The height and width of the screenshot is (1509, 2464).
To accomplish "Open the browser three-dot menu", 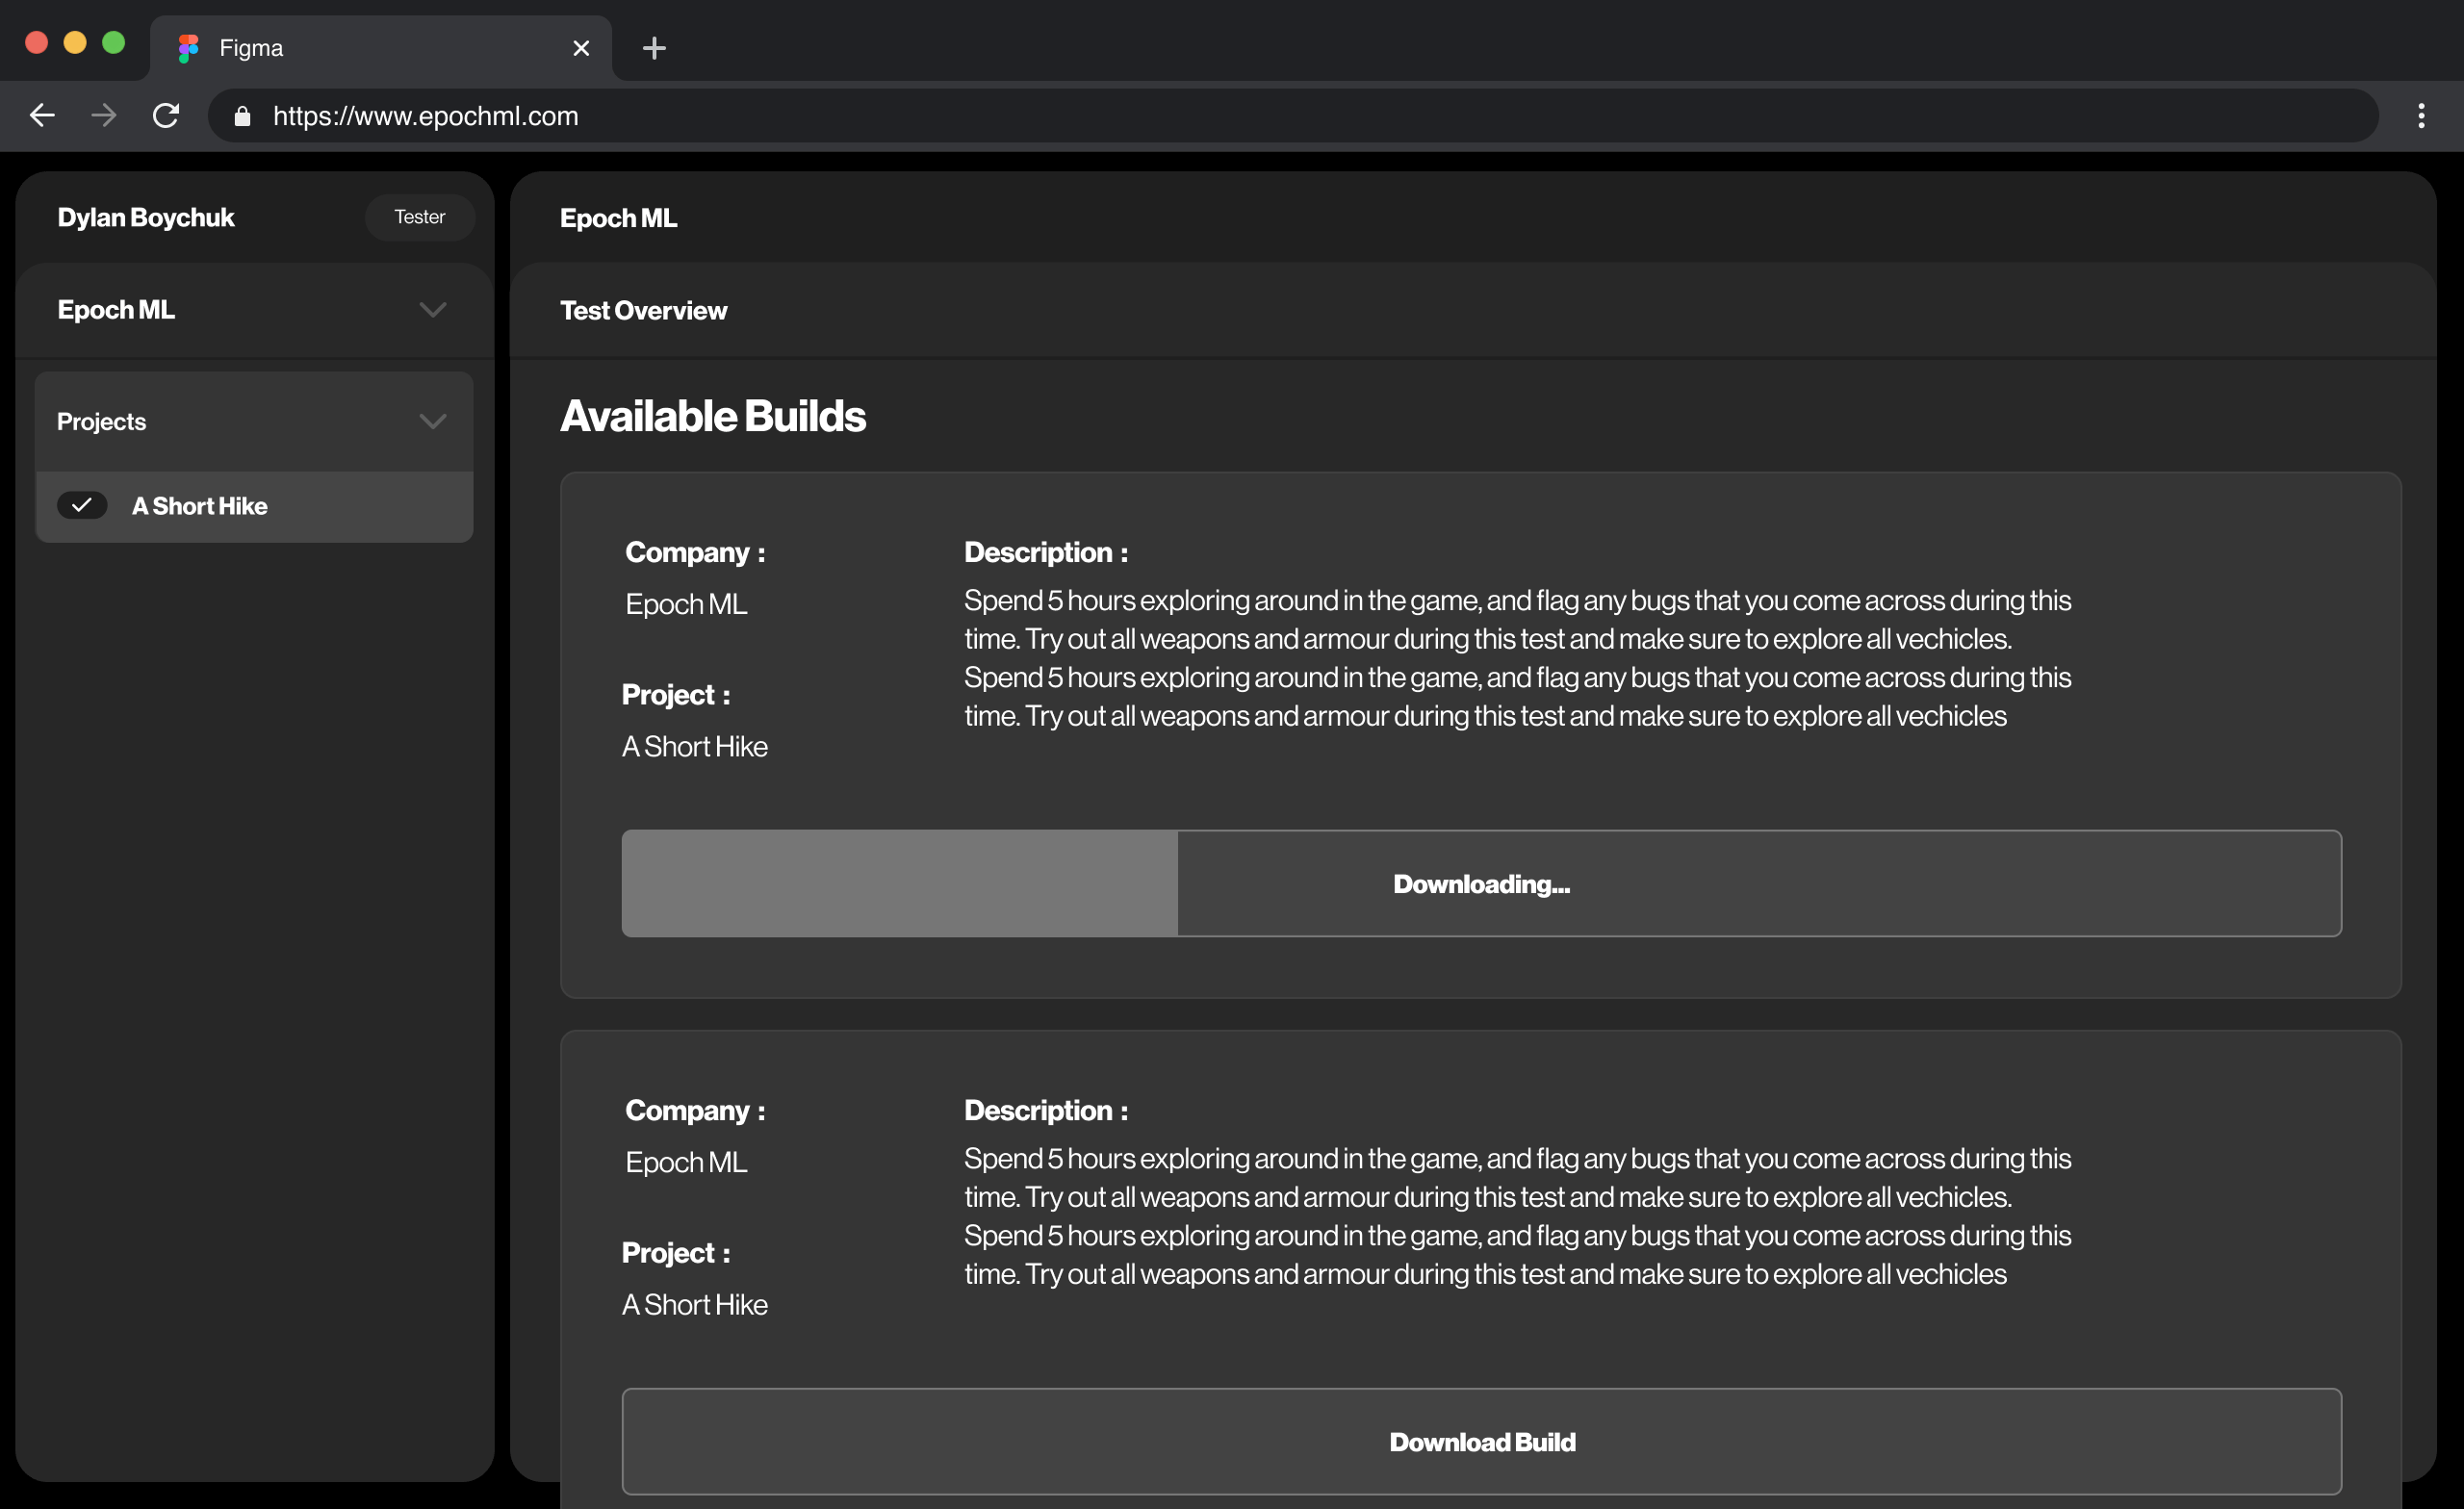I will 2421,116.
